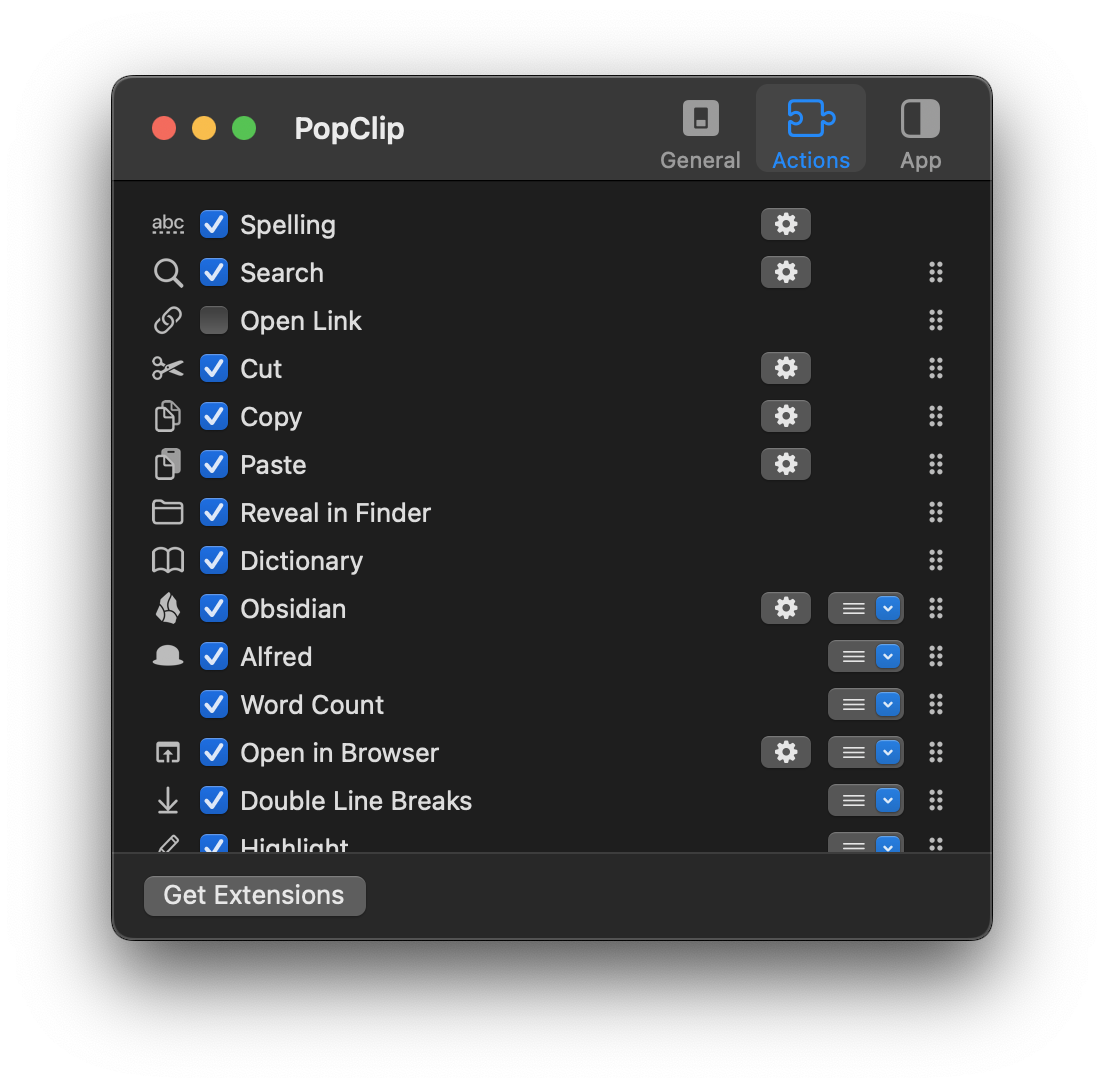Screen dimensions: 1104x1088
Task: Switch to the General tab
Action: click(x=700, y=135)
